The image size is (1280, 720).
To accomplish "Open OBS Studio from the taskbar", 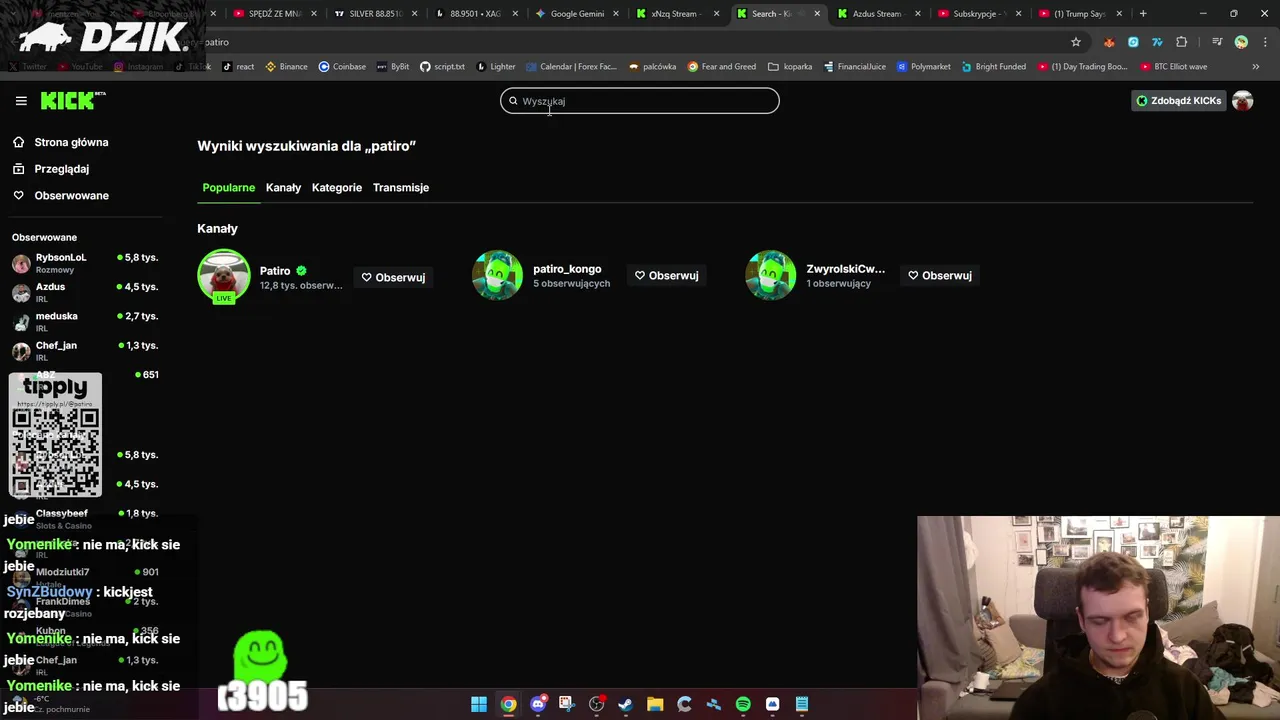I will [597, 704].
